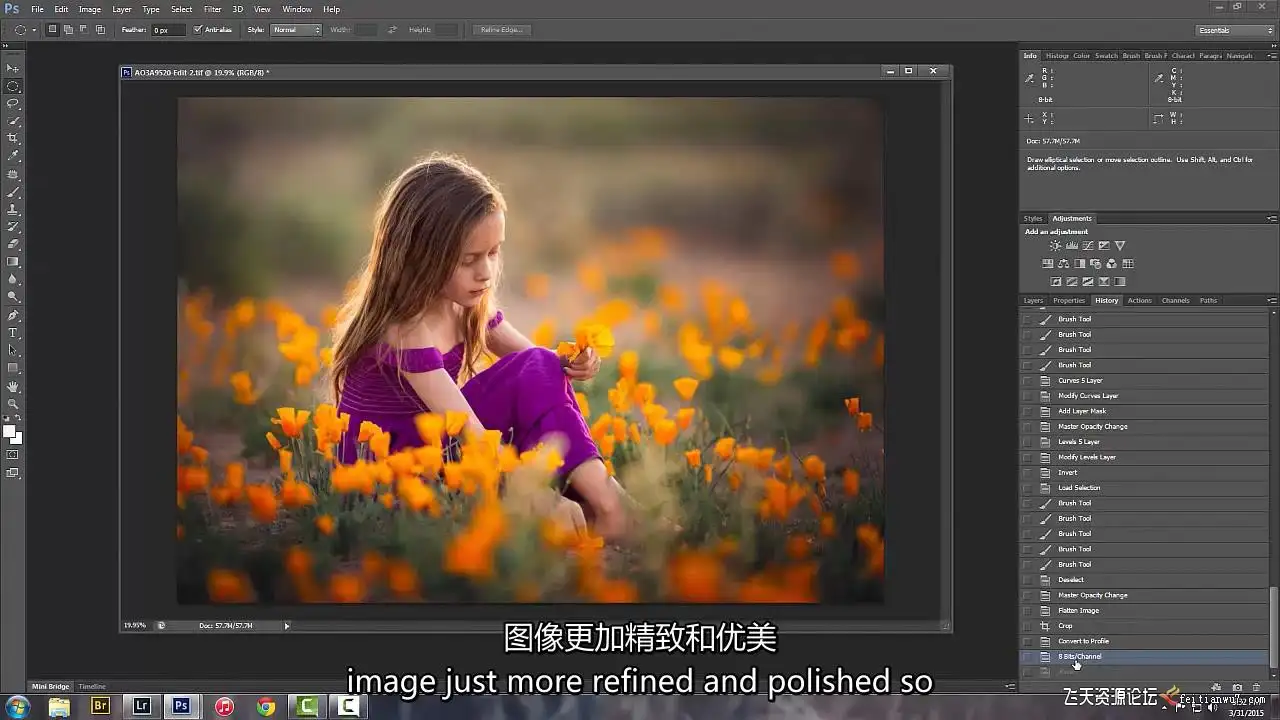Select the Move tool

(x=13, y=68)
